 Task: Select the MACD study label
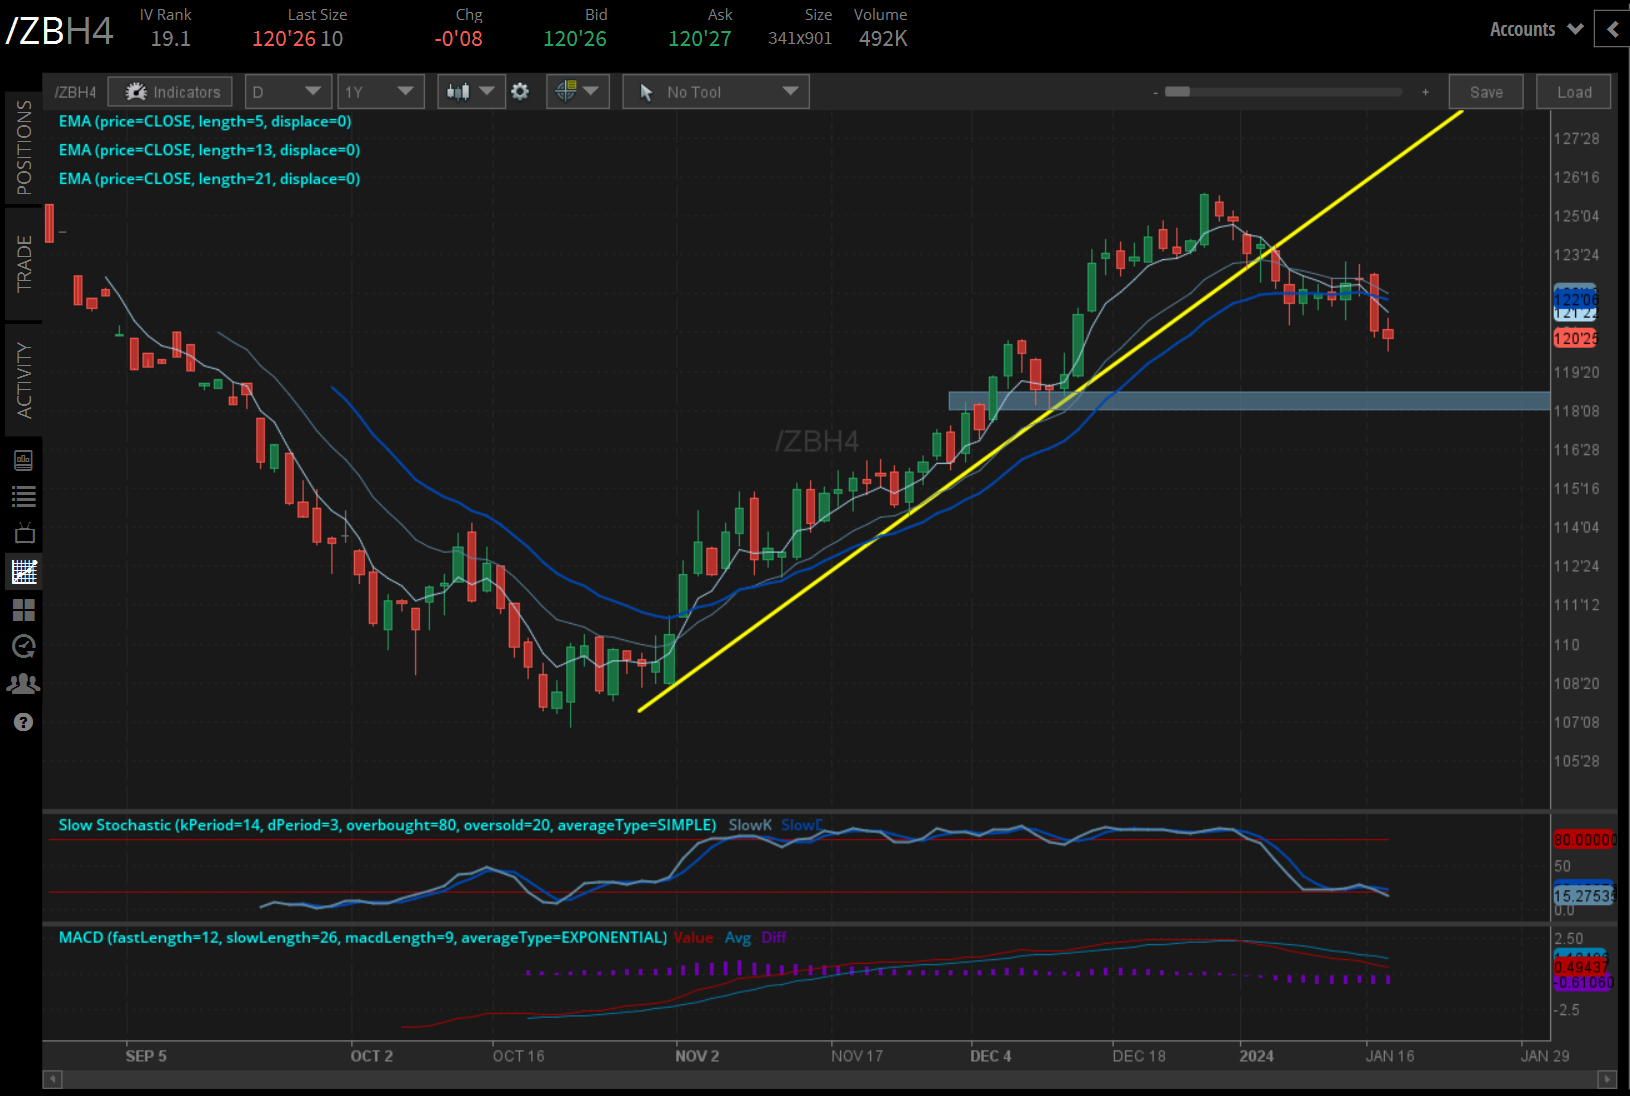pos(362,937)
